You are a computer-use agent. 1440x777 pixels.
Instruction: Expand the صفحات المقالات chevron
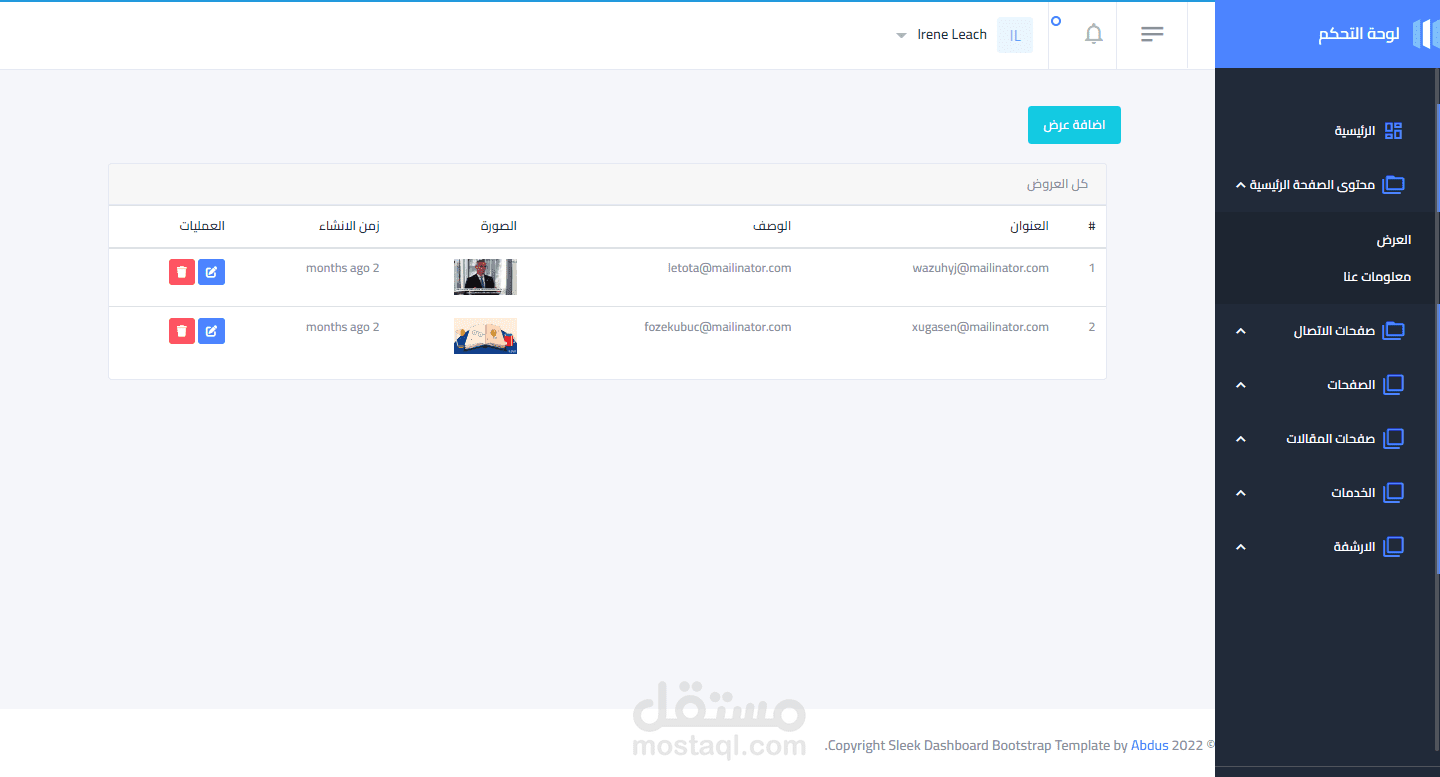pos(1240,439)
